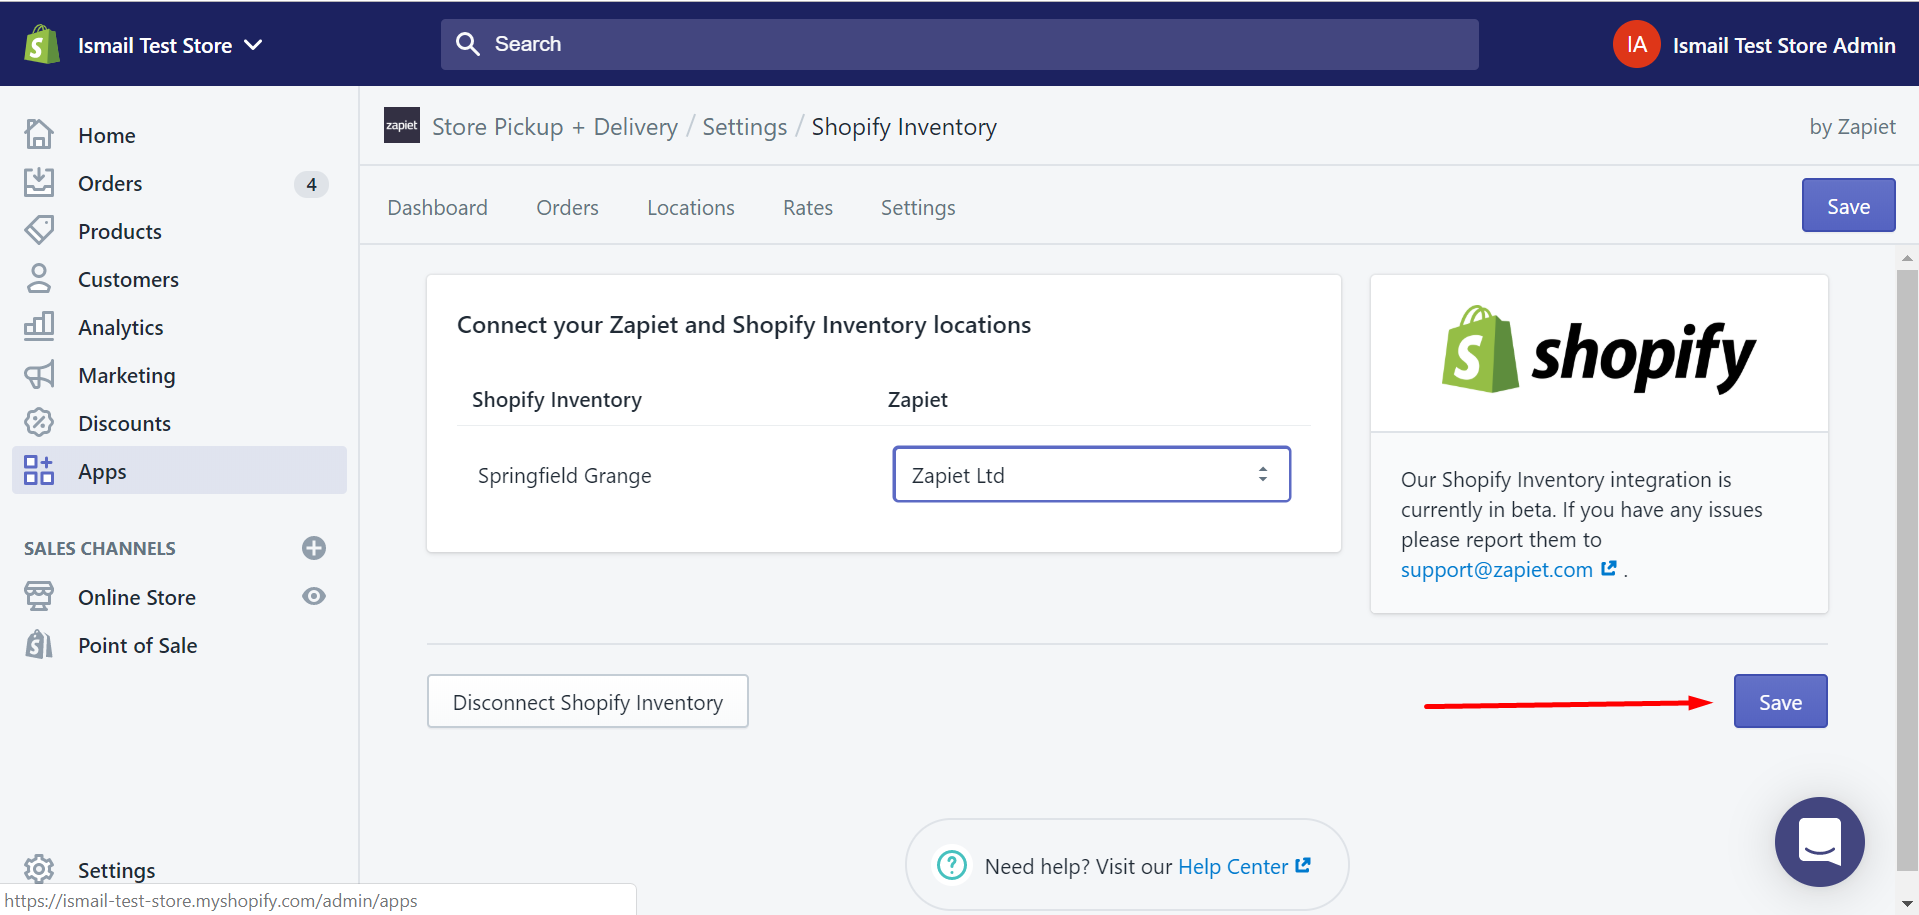View online store via eye icon
This screenshot has height=915, width=1919.
[314, 596]
